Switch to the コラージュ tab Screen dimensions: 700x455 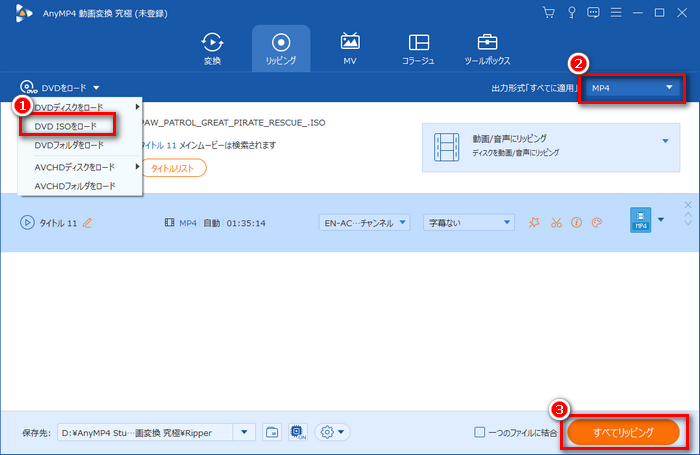pyautogui.click(x=419, y=50)
